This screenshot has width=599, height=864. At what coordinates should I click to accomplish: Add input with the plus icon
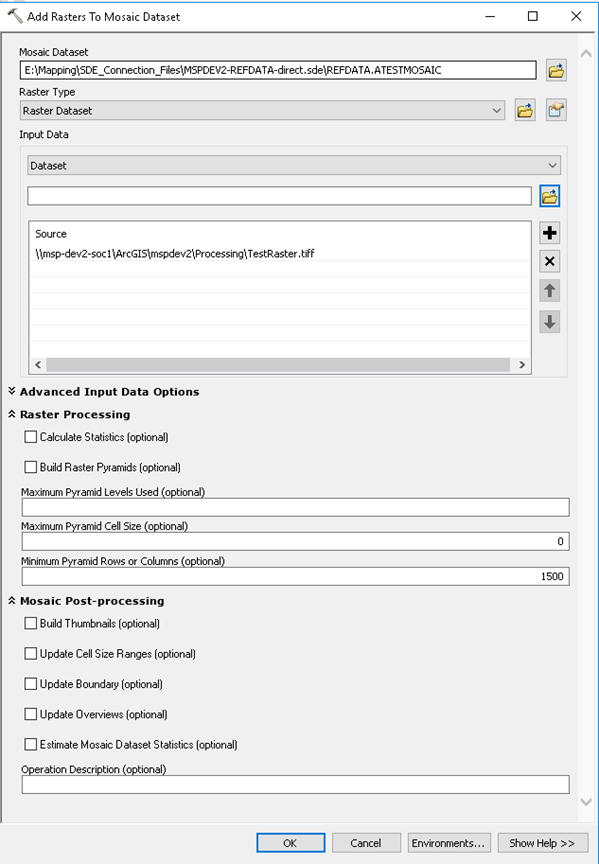[549, 233]
